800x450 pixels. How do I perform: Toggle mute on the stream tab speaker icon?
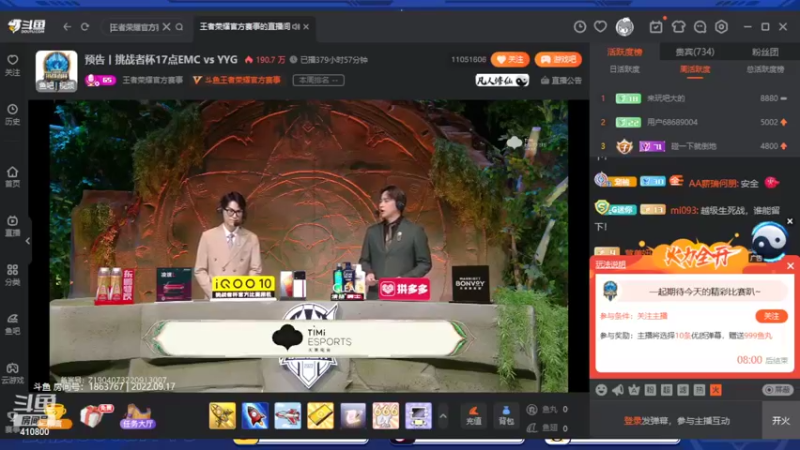pos(296,27)
